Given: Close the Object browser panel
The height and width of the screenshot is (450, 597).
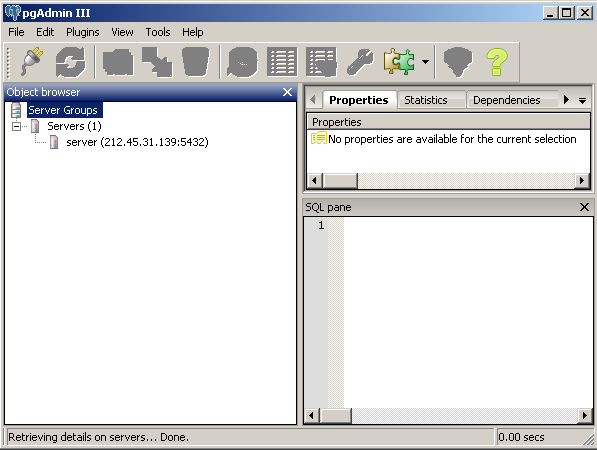Looking at the screenshot, I should click(287, 92).
